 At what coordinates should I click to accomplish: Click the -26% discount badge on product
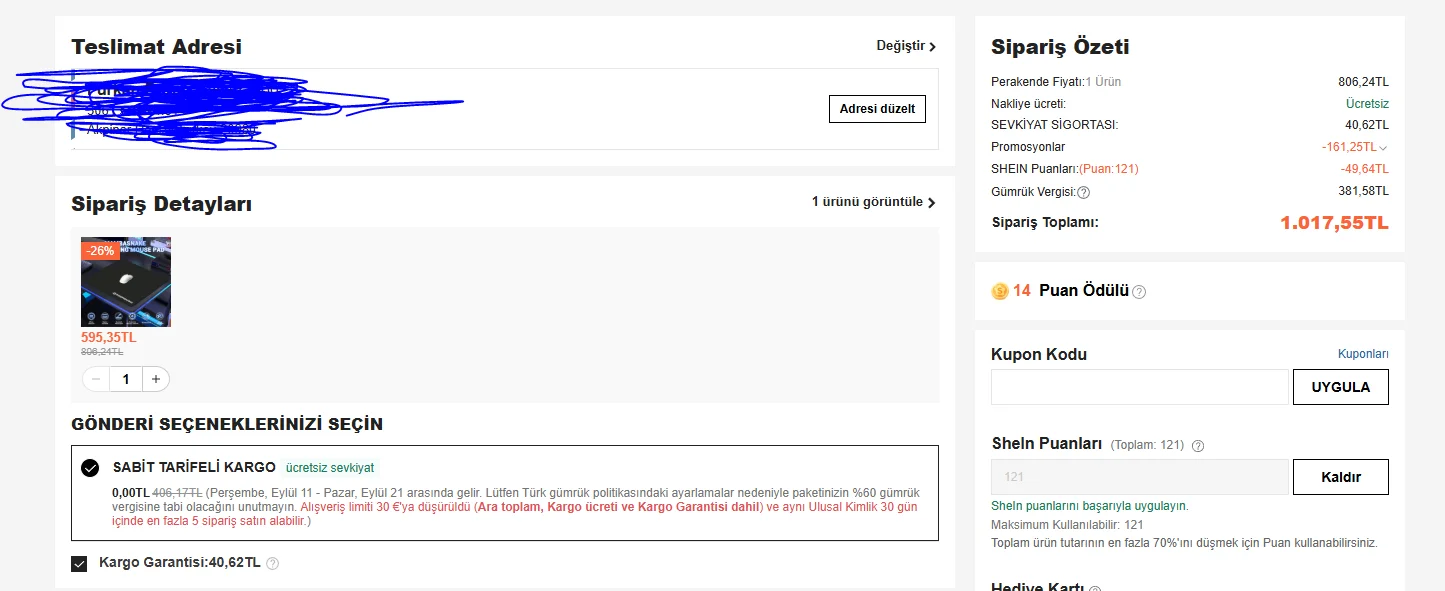(x=100, y=250)
